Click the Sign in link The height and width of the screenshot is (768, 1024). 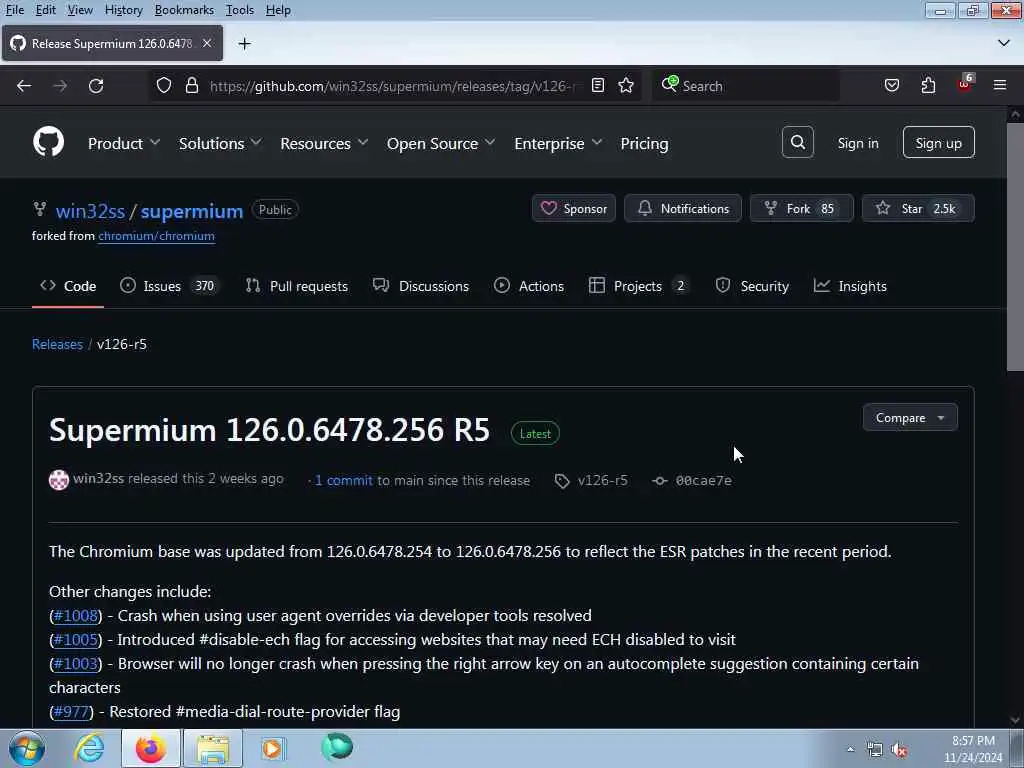click(x=858, y=143)
